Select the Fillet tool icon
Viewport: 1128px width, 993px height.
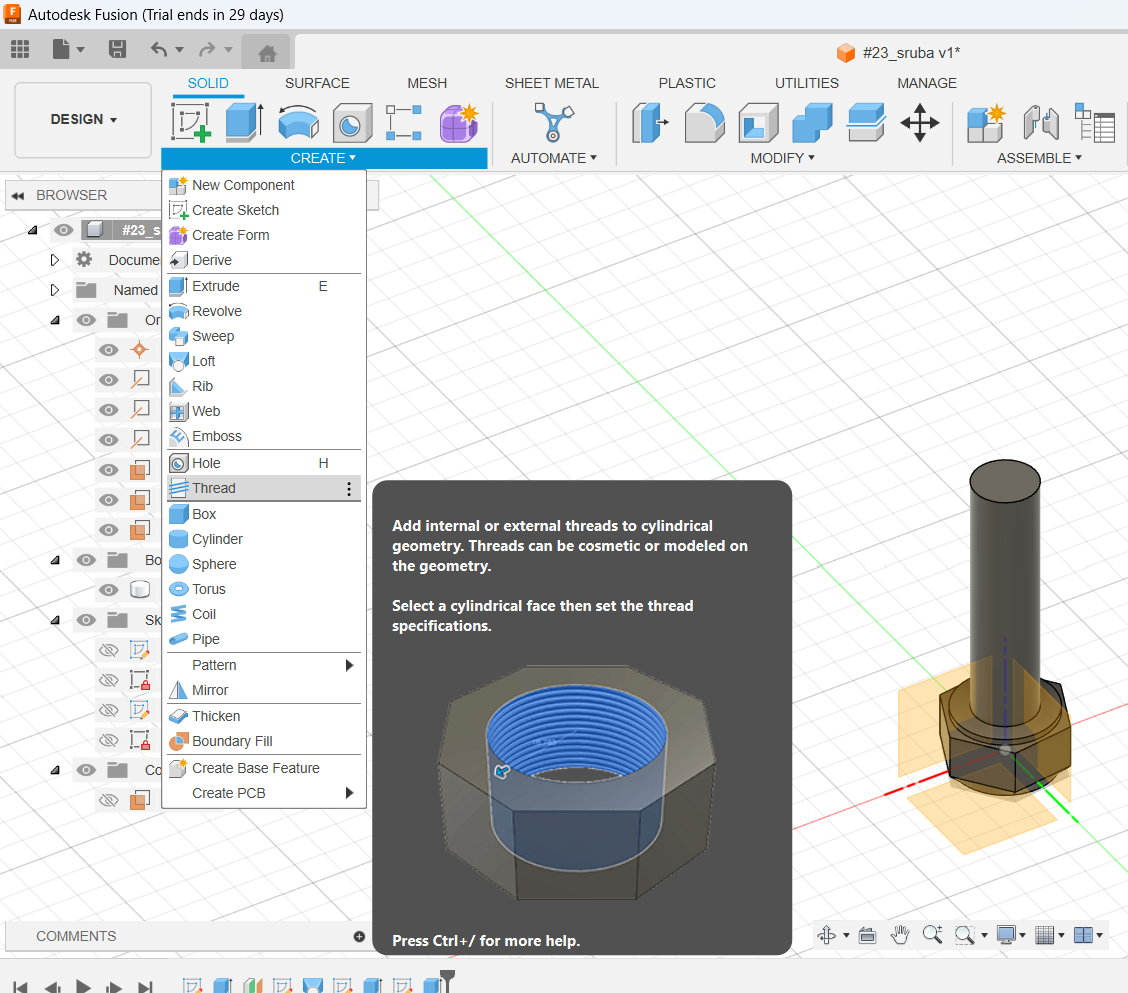[x=704, y=122]
